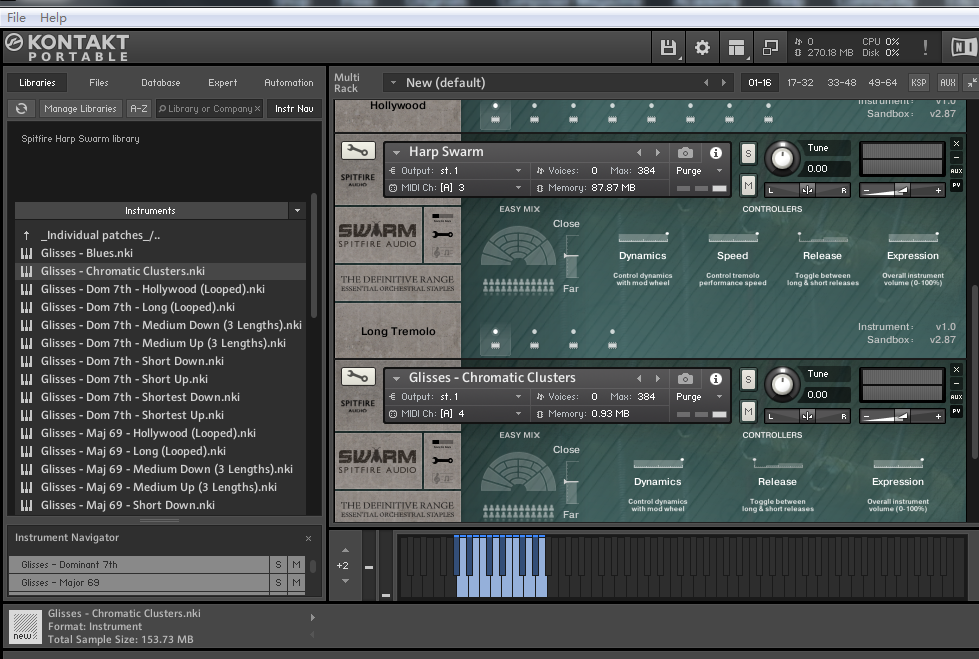Adjust Harp Swarm Tune knob
Viewport: 979px width, 659px height.
(781, 159)
